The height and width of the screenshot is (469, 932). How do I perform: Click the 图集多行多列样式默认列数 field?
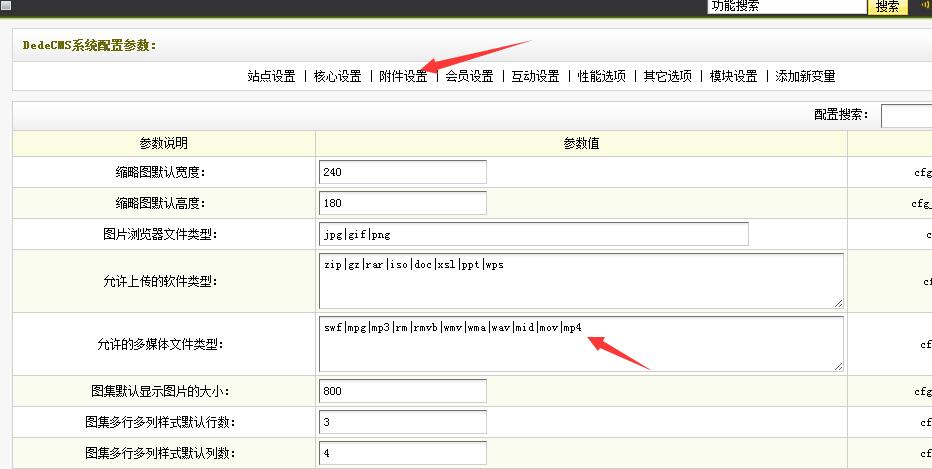coord(402,453)
